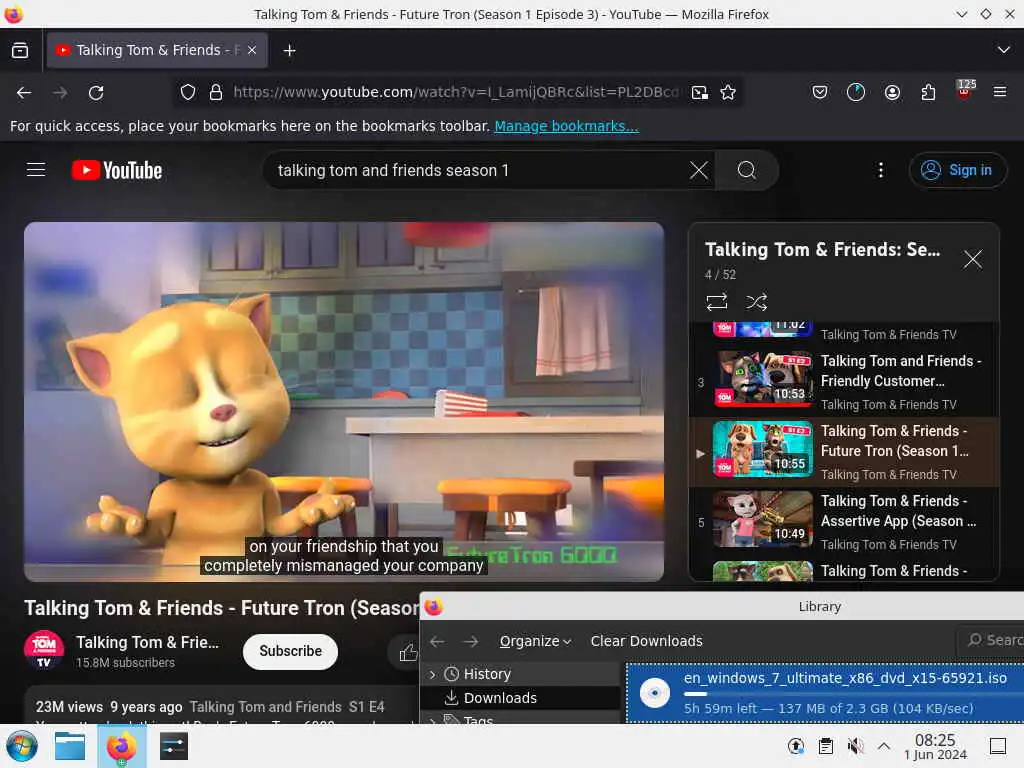The width and height of the screenshot is (1024, 768).
Task: Reload the current YouTube page
Action: (x=96, y=93)
